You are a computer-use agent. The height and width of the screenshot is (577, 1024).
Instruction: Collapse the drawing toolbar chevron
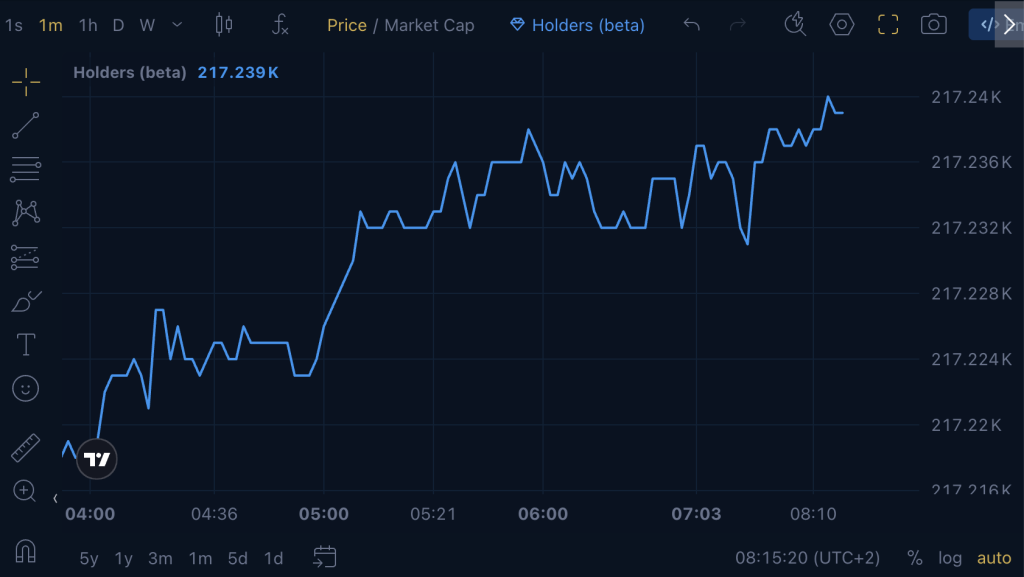click(56, 499)
